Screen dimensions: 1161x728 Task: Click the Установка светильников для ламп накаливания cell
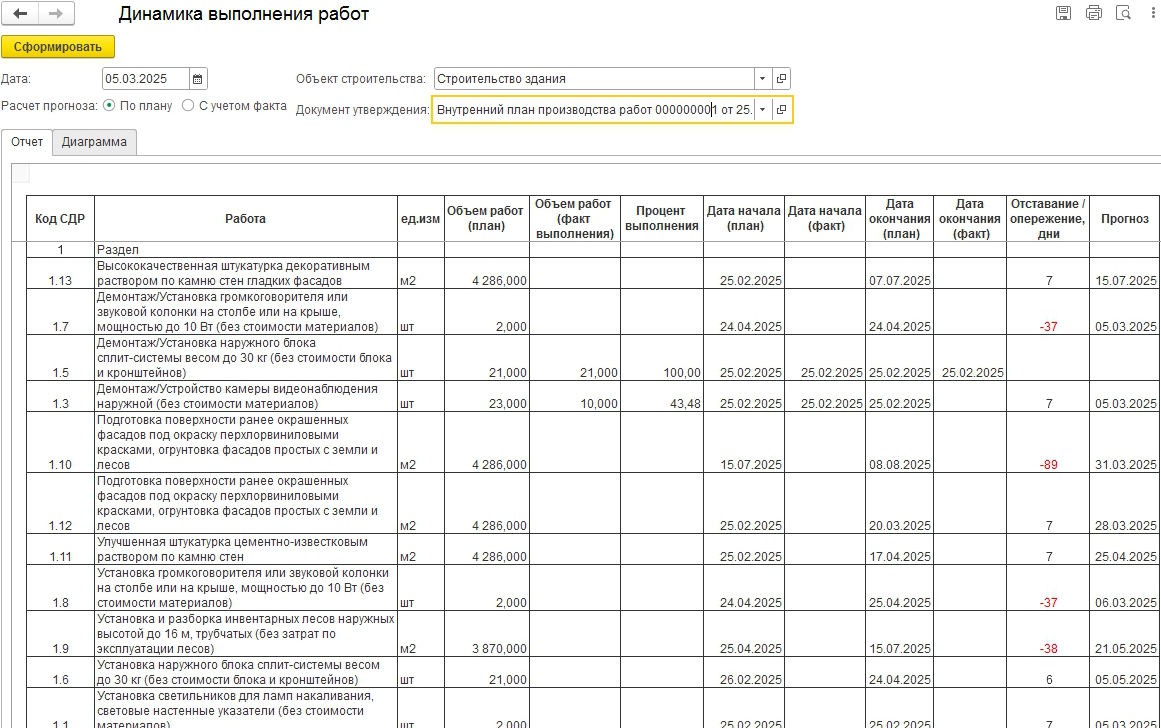click(x=246, y=708)
